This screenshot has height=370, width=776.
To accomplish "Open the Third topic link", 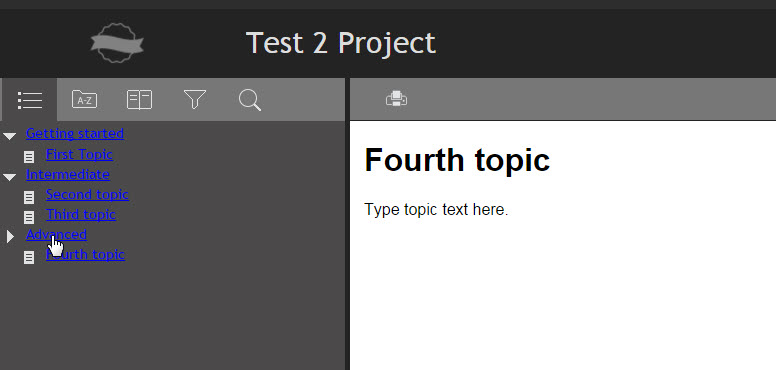I will point(81,215).
